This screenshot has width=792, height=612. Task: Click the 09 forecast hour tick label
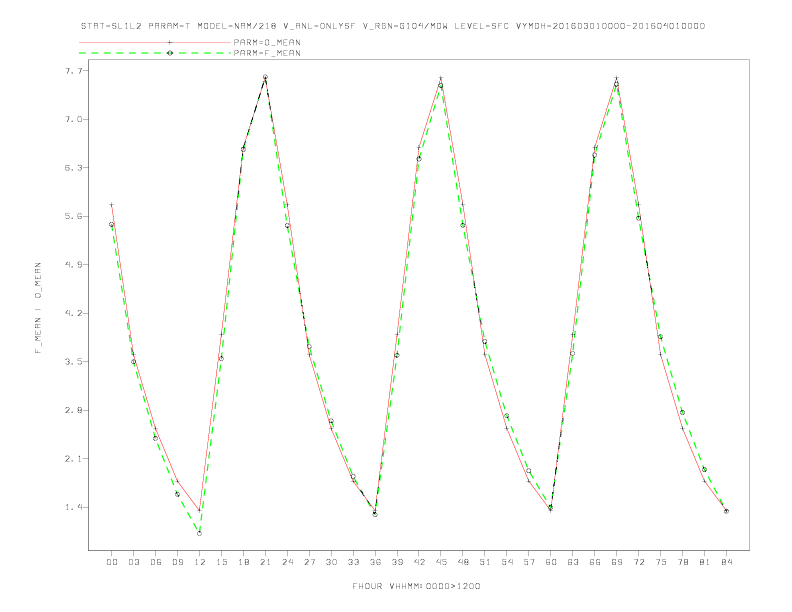tap(177, 562)
